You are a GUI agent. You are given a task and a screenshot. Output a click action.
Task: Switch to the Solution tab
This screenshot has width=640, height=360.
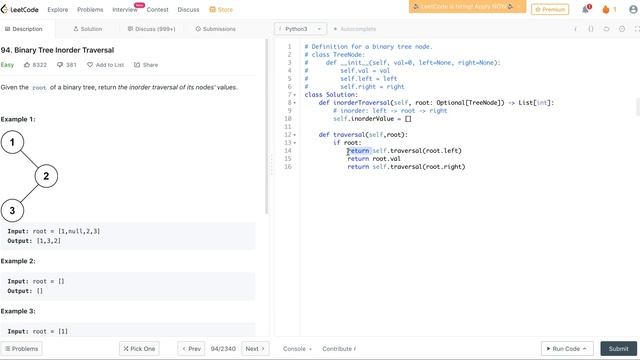click(88, 29)
